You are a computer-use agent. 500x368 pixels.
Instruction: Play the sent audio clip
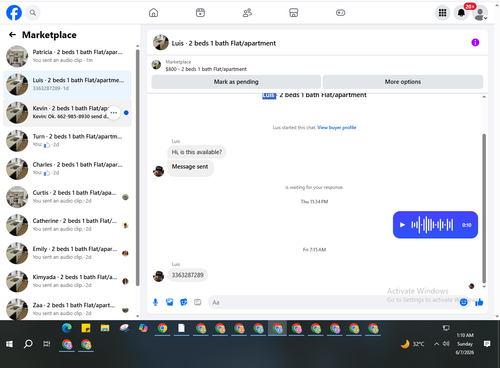click(x=402, y=225)
